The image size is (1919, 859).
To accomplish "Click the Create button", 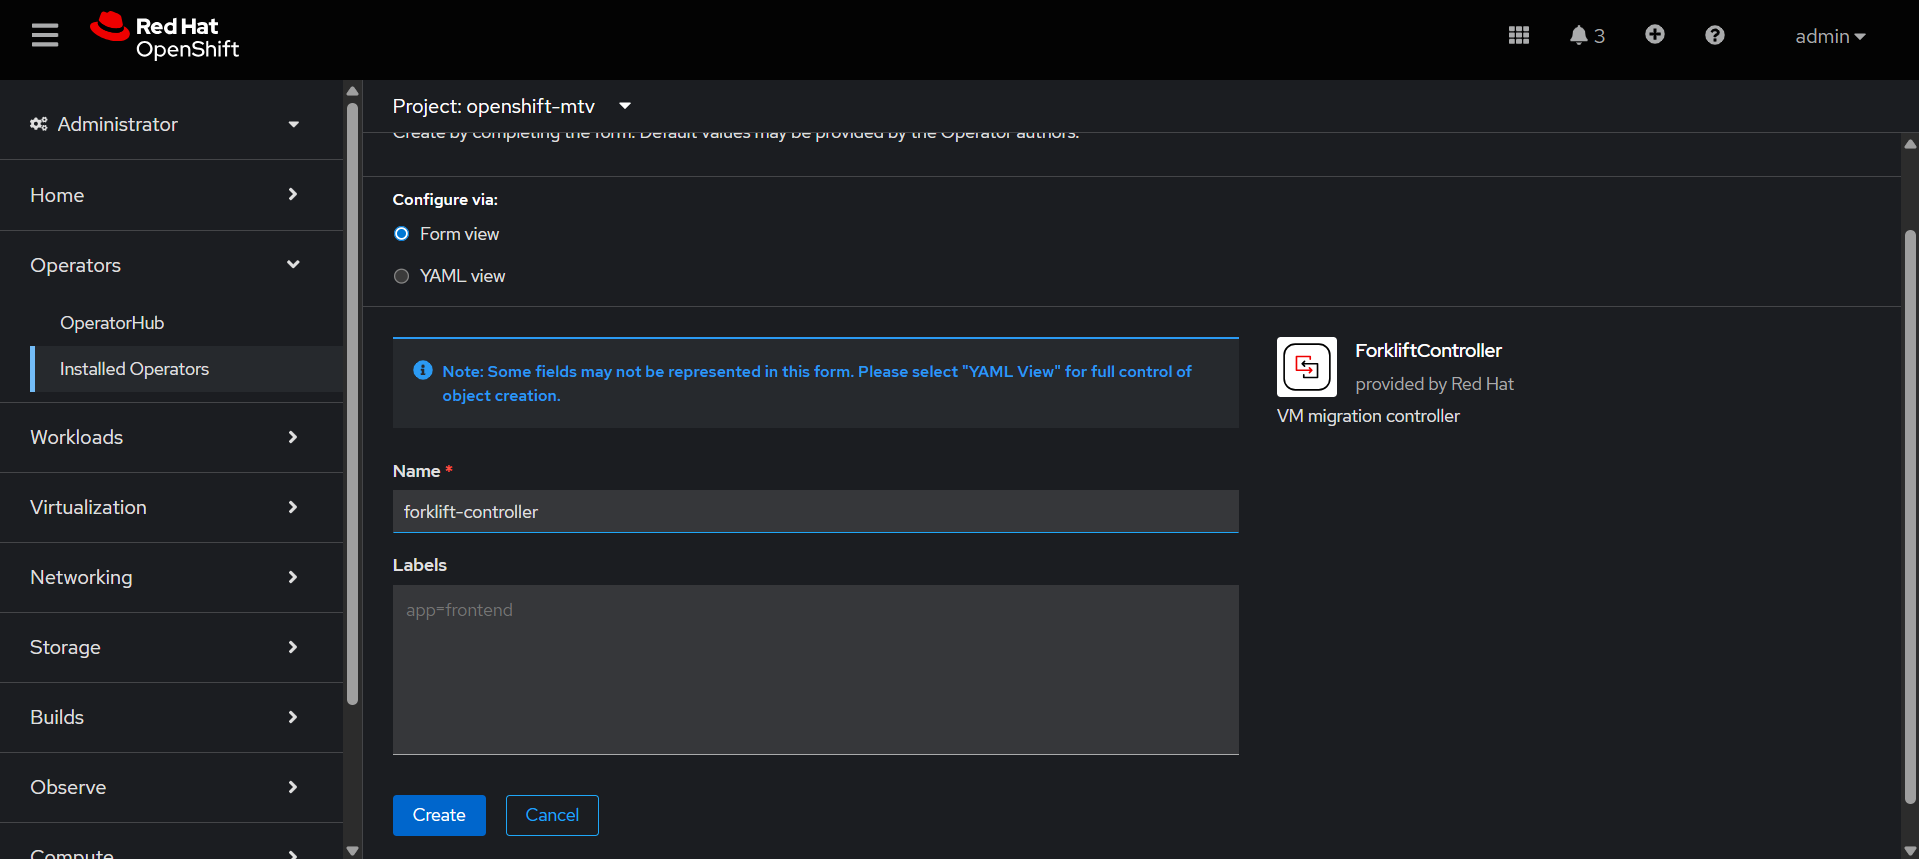I will (x=439, y=815).
